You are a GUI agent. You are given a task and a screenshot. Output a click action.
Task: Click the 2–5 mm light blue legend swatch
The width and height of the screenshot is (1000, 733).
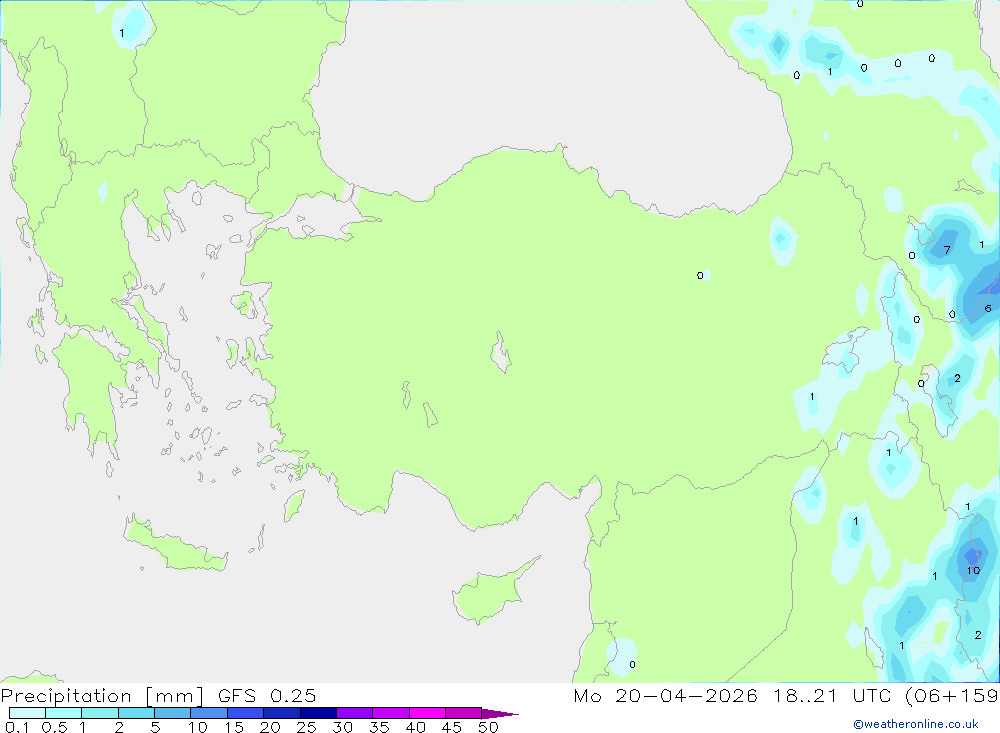tap(136, 713)
